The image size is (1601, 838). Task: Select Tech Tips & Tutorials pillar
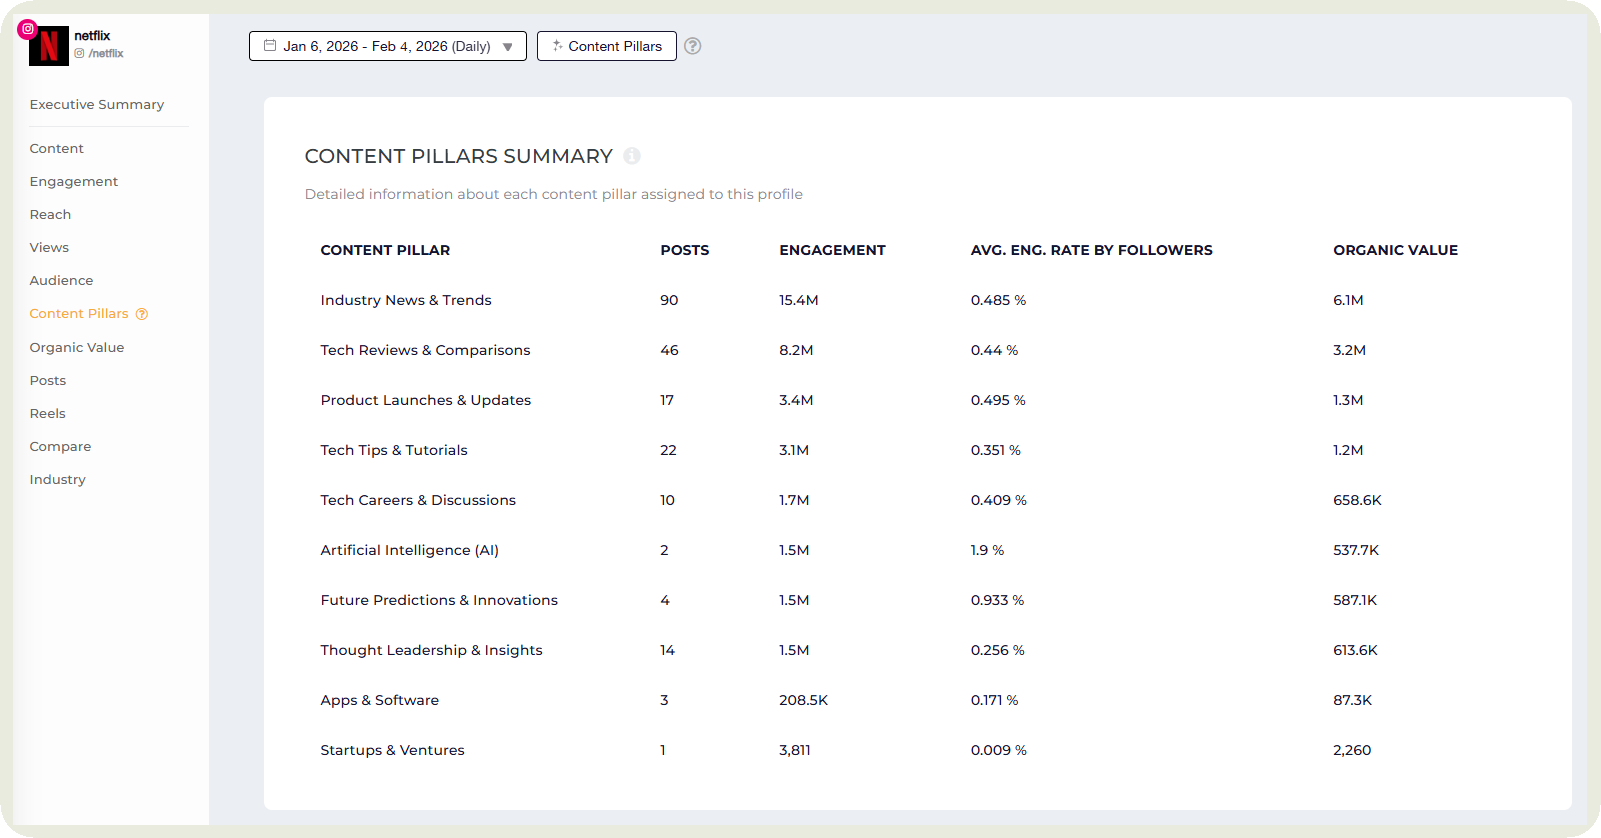click(x=394, y=450)
